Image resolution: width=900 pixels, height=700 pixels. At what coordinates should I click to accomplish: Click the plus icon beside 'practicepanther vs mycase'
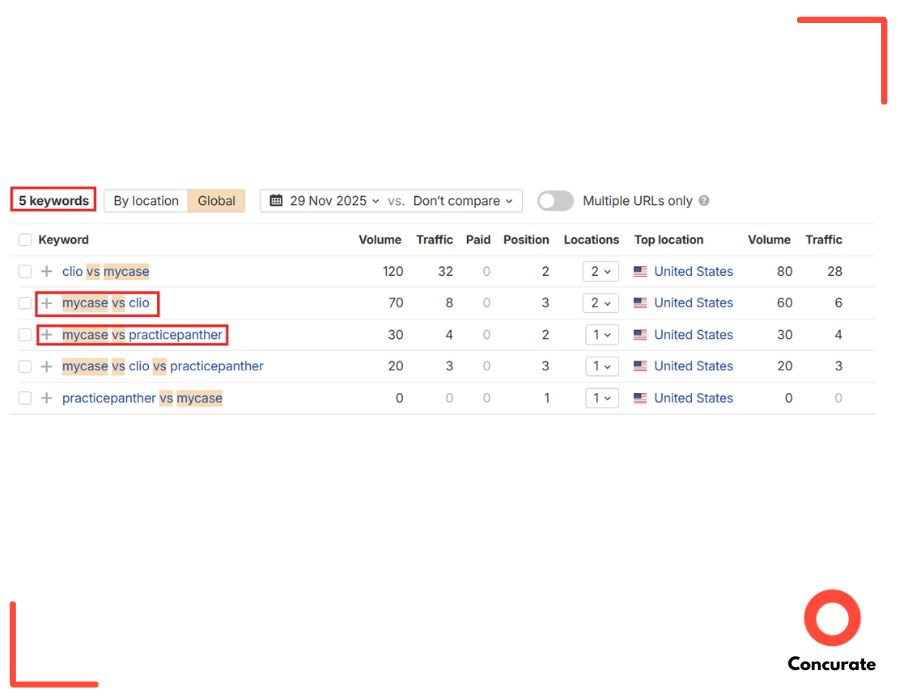pyautogui.click(x=46, y=398)
